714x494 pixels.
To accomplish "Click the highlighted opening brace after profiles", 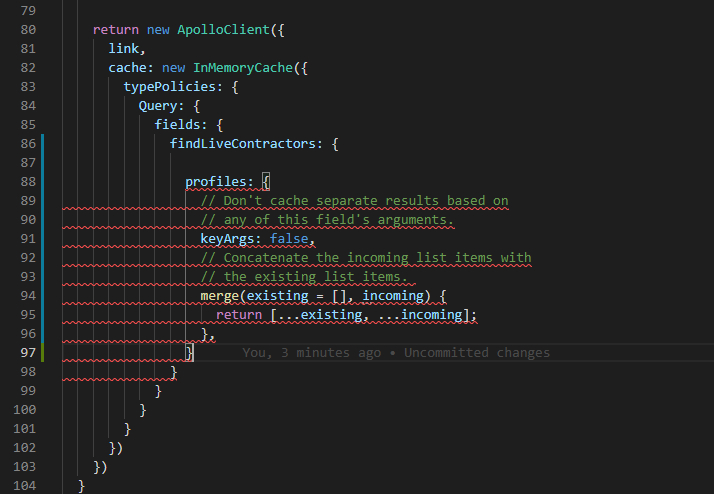I will (x=266, y=182).
